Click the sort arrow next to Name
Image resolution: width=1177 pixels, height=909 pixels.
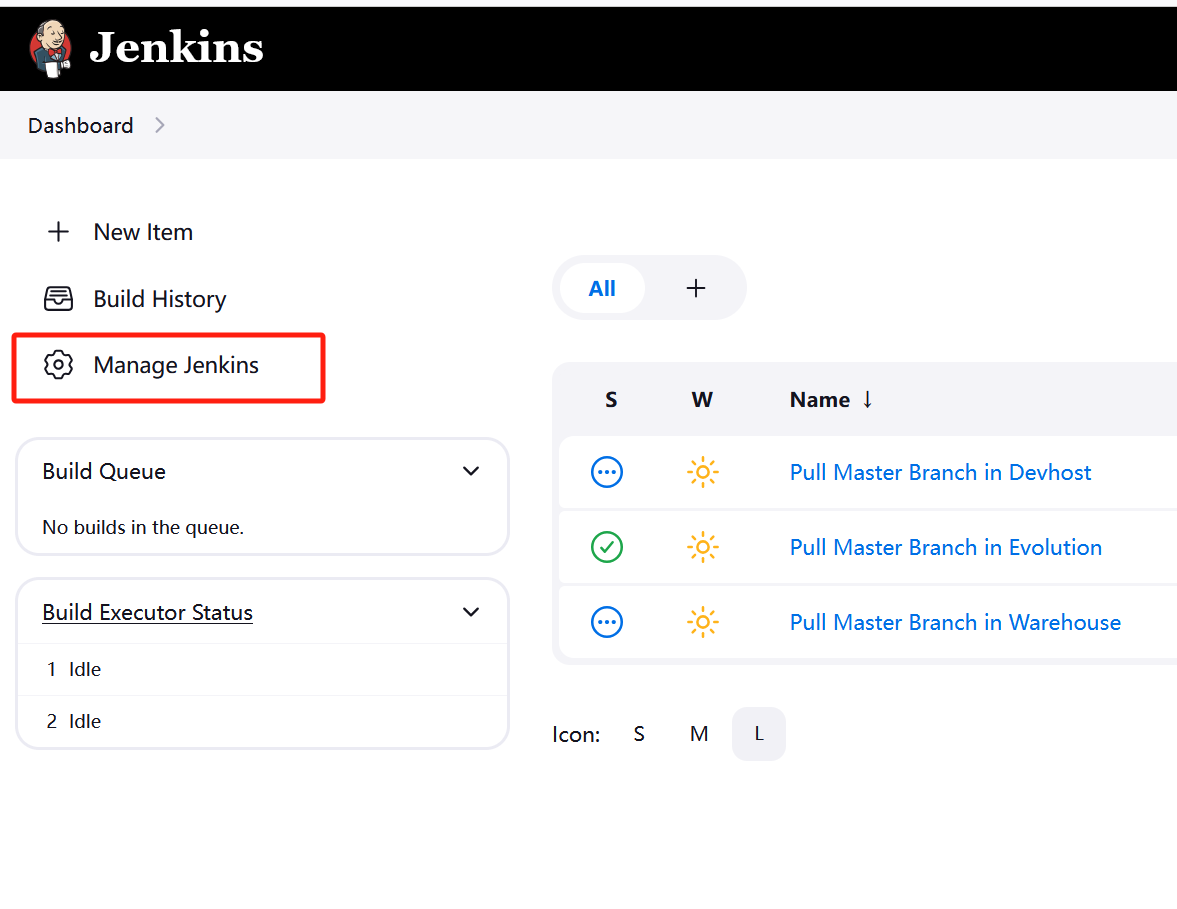(867, 399)
